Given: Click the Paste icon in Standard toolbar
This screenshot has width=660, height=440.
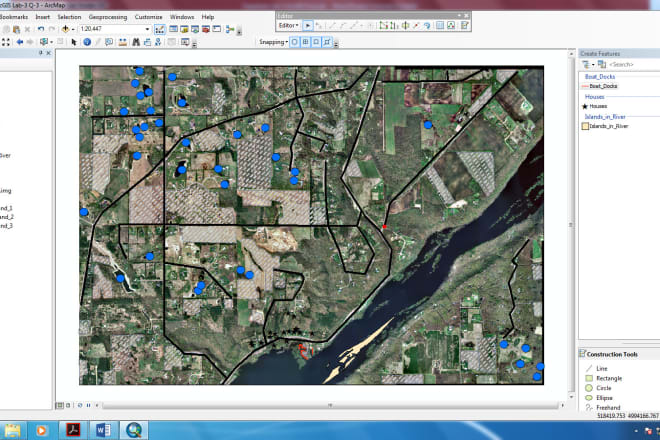Looking at the screenshot, I should [16, 29].
